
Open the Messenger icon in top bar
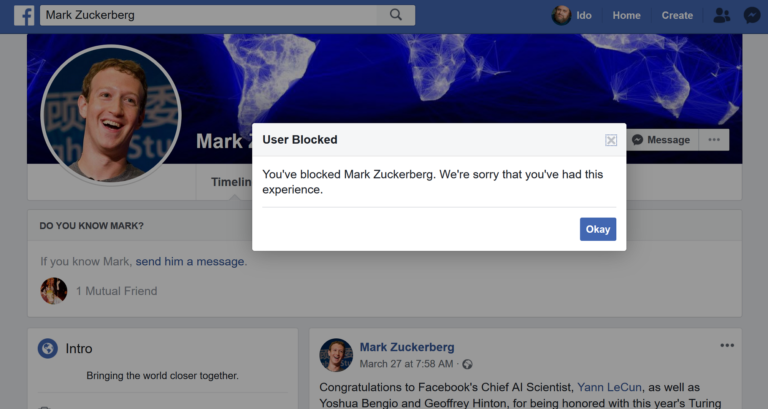[x=752, y=15]
